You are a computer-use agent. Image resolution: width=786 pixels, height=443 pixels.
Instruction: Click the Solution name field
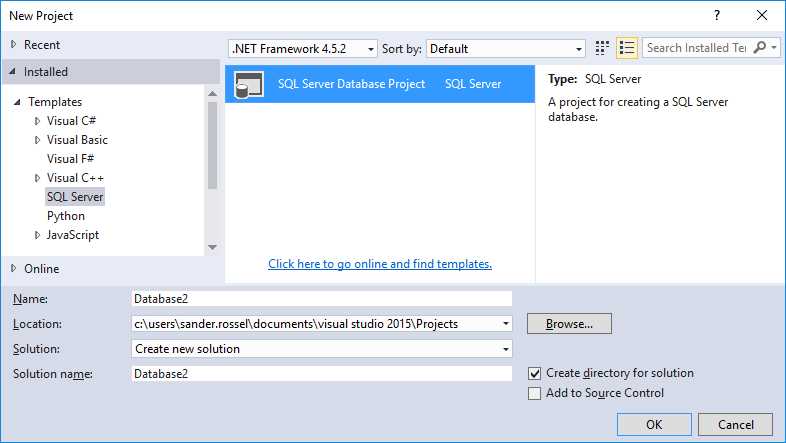pos(322,374)
